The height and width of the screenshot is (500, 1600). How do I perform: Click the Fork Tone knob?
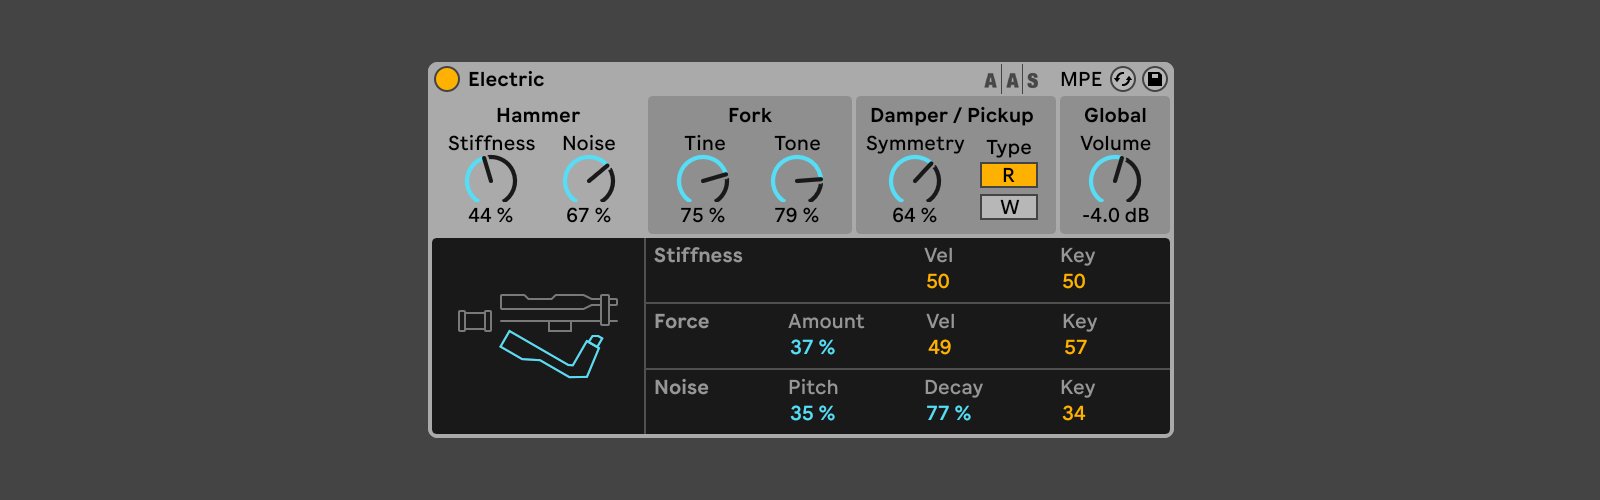coord(797,181)
